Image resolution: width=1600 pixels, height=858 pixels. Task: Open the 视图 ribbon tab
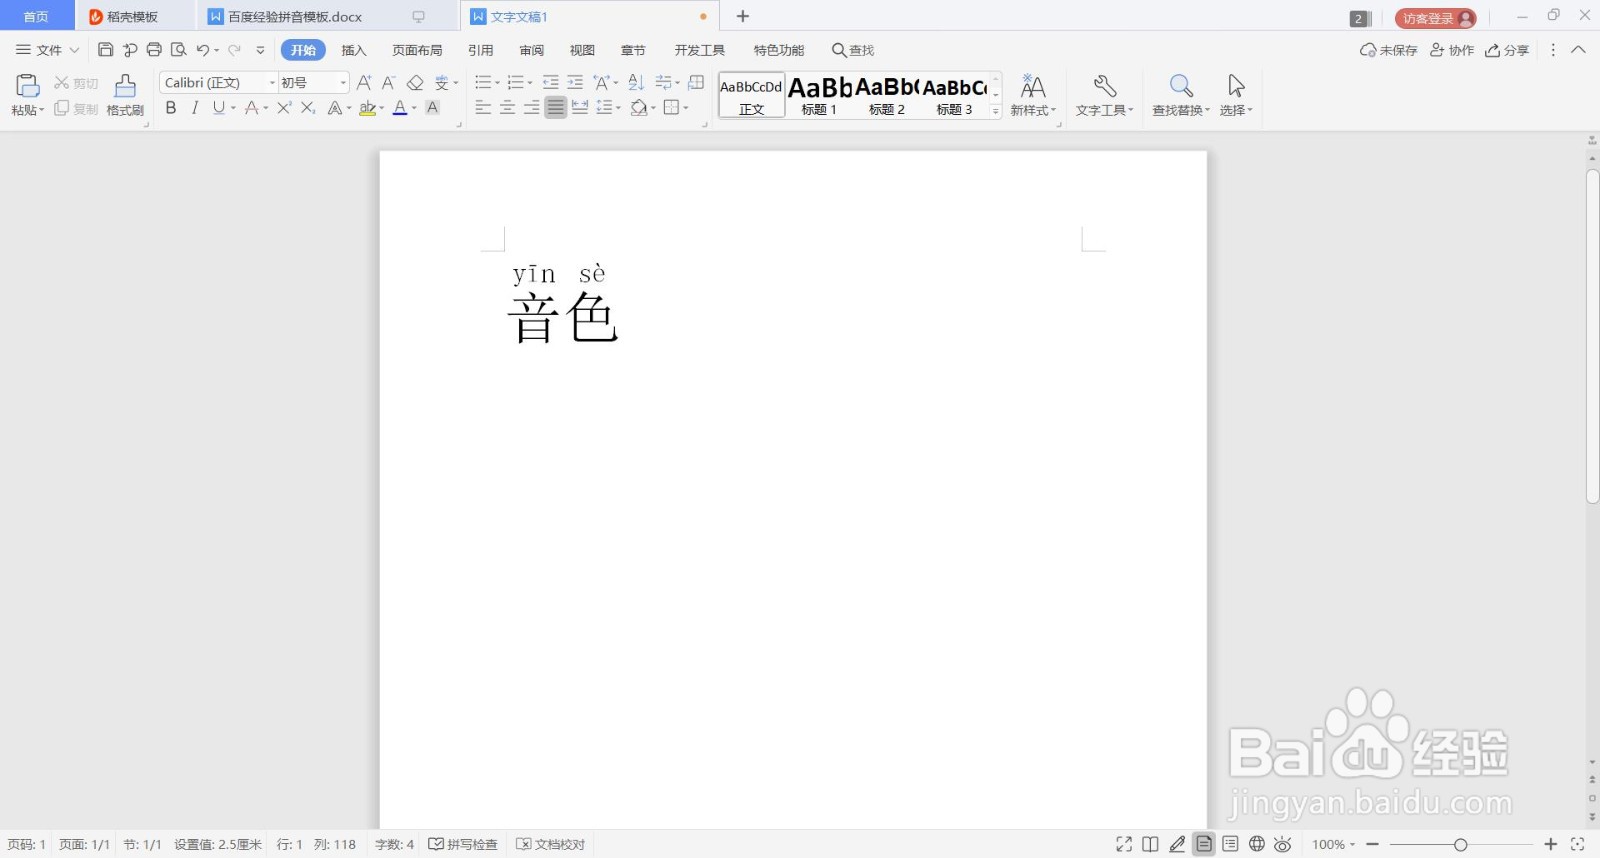click(x=582, y=50)
